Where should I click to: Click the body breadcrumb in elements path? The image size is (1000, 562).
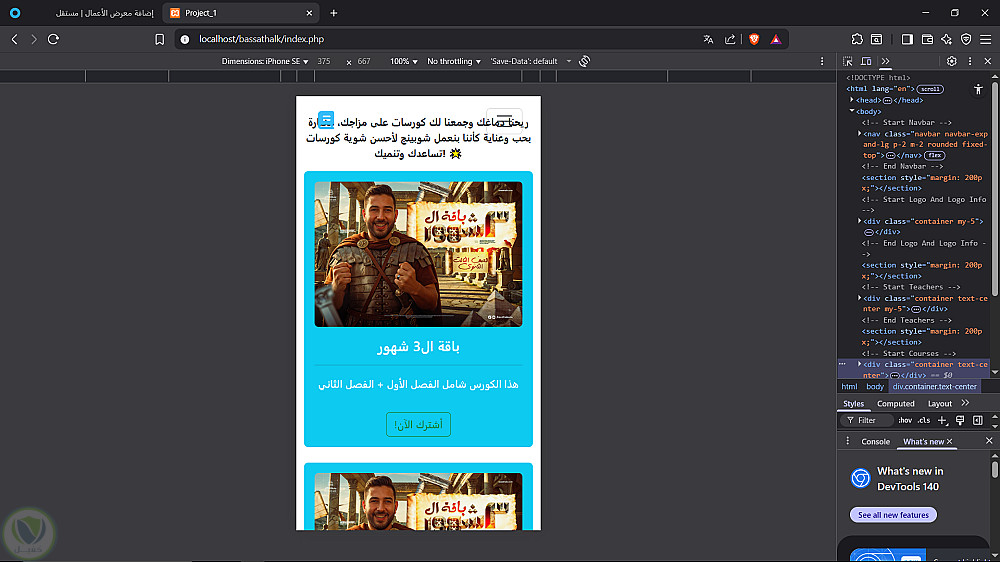pos(875,387)
